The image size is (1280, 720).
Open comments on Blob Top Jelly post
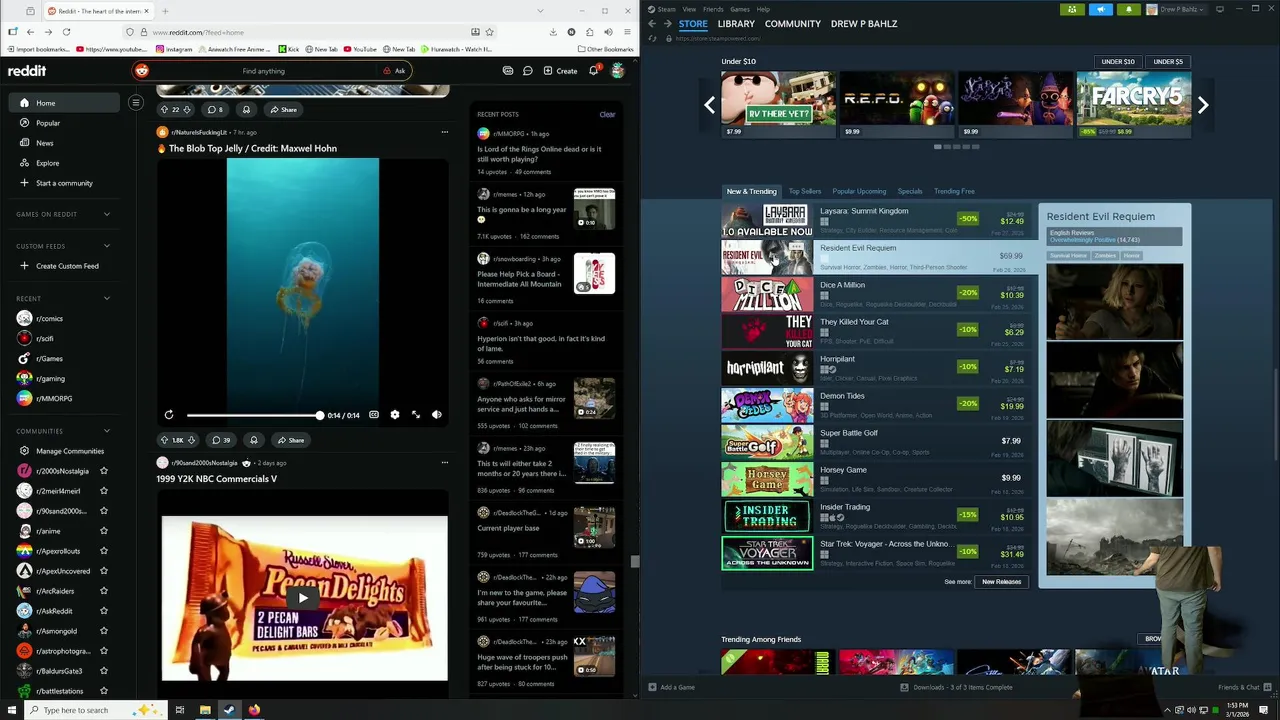(x=220, y=440)
